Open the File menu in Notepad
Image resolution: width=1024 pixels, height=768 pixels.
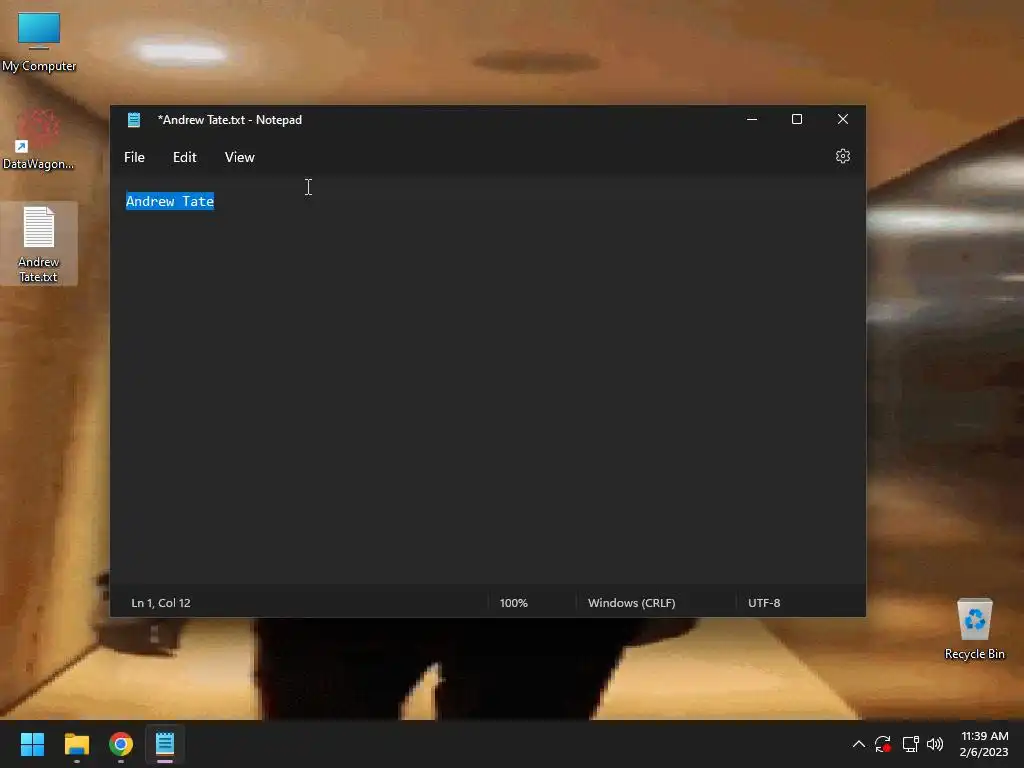tap(135, 157)
